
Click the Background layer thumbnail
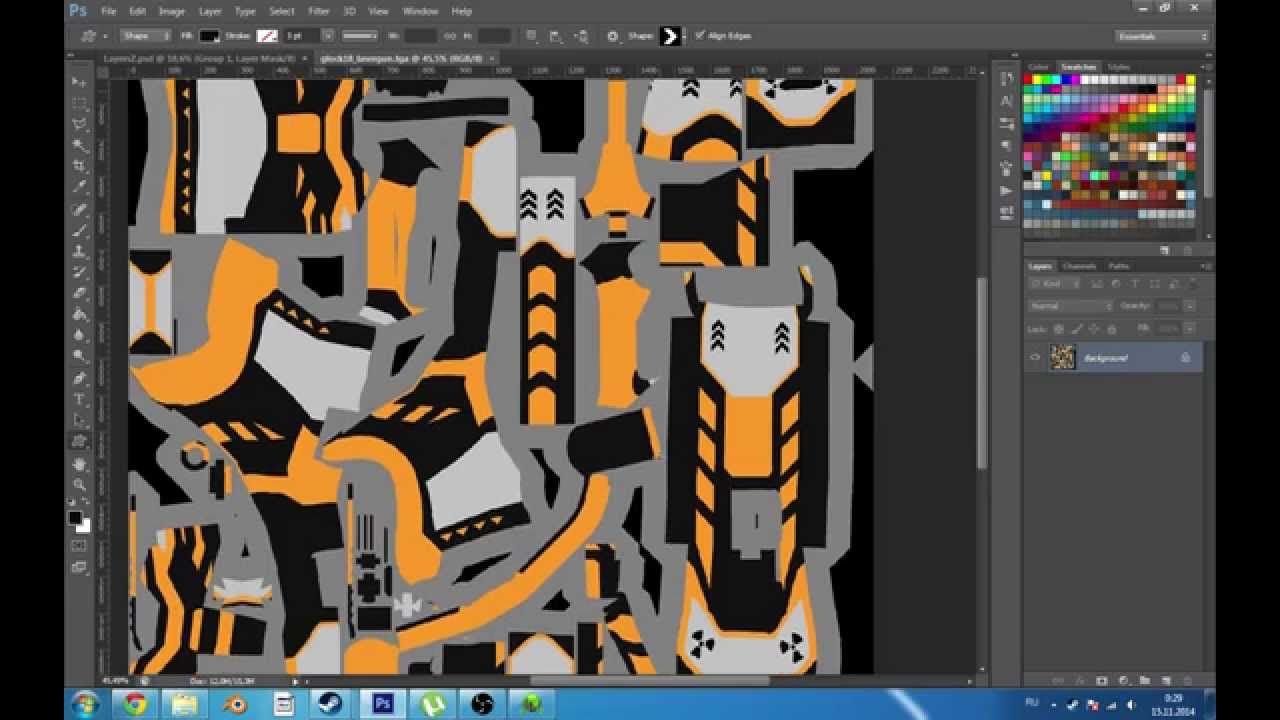(x=1062, y=357)
